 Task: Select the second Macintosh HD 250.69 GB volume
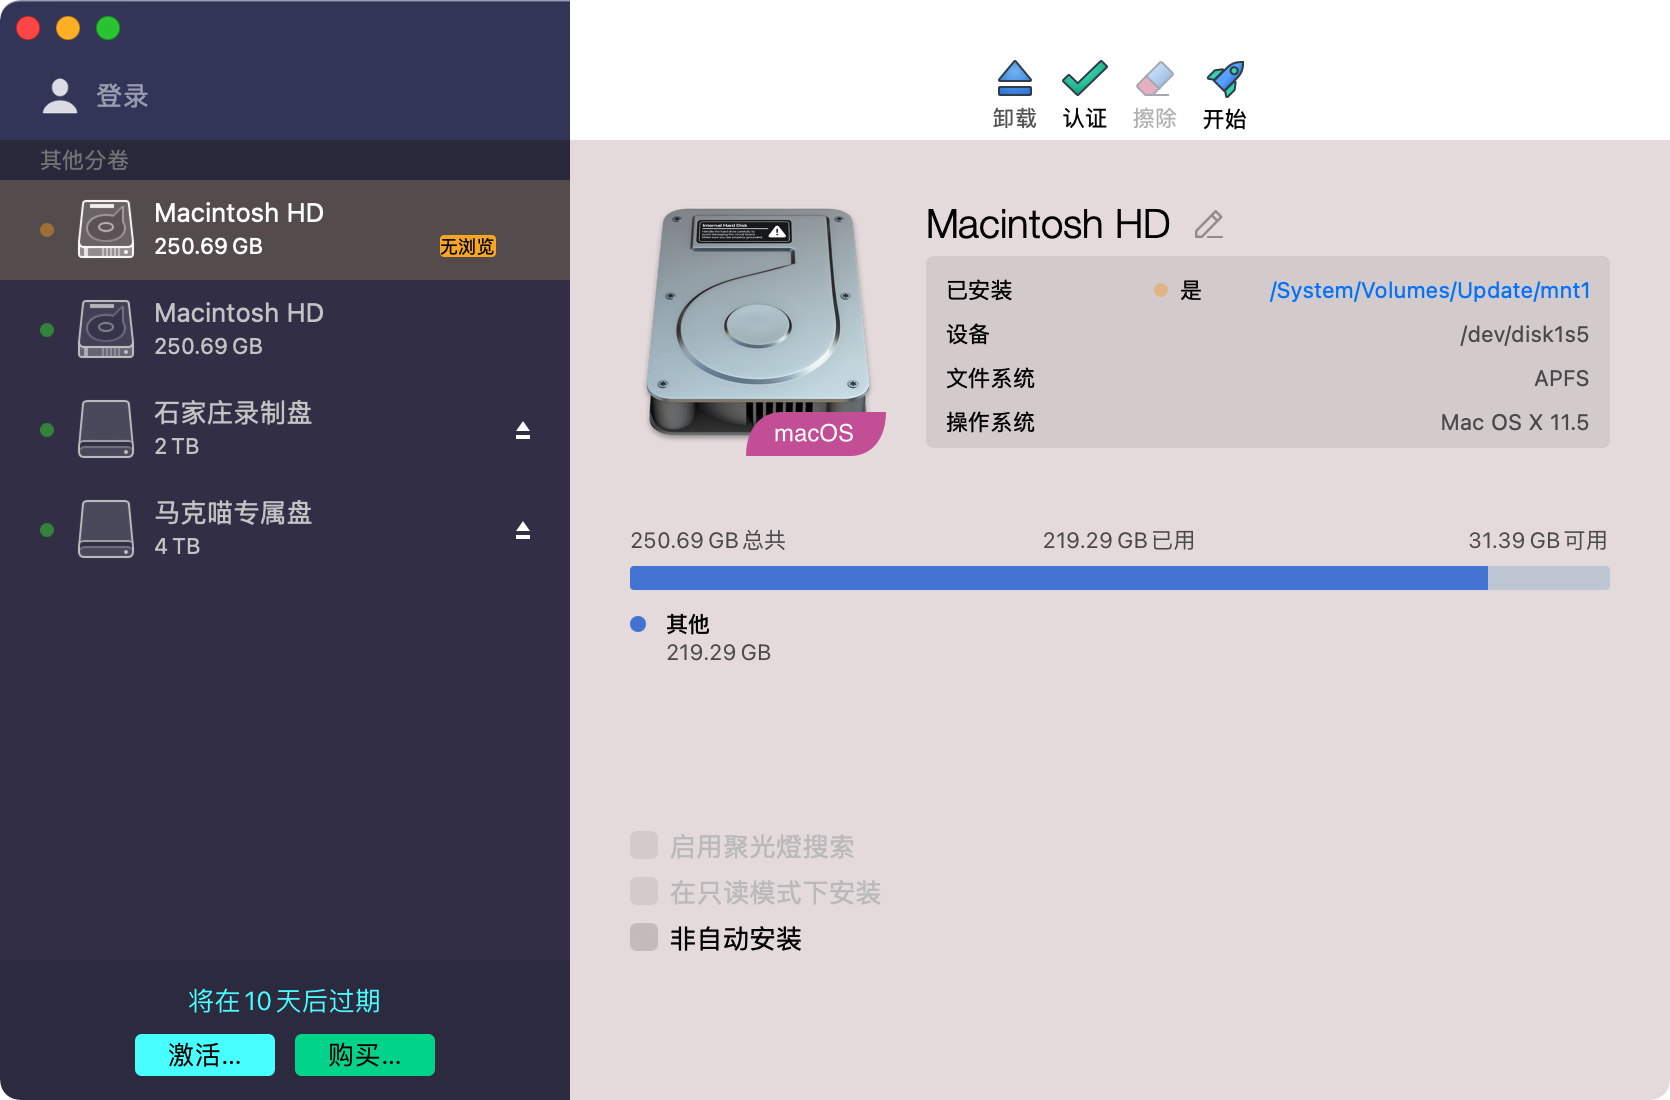click(285, 330)
